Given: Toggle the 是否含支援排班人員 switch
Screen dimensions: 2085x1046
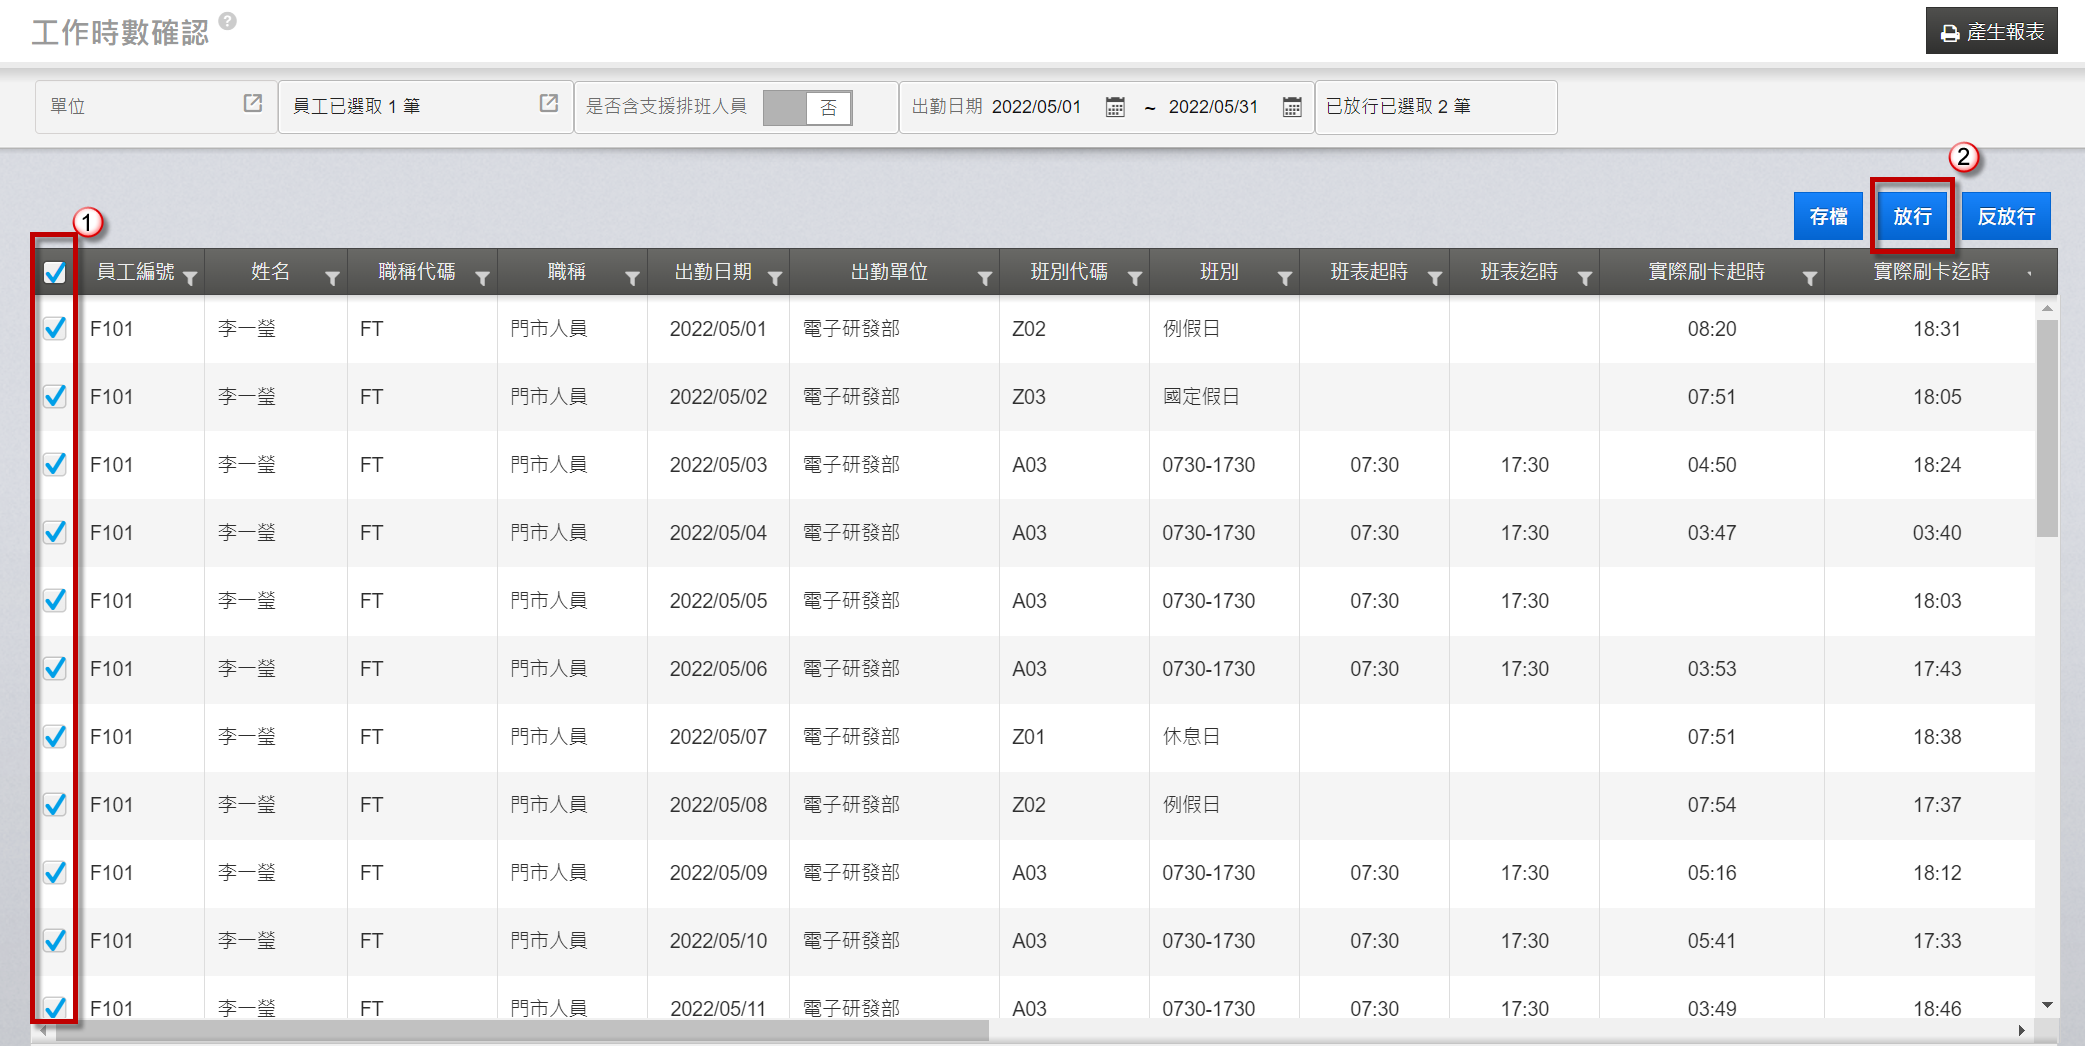Looking at the screenshot, I should click(x=807, y=107).
